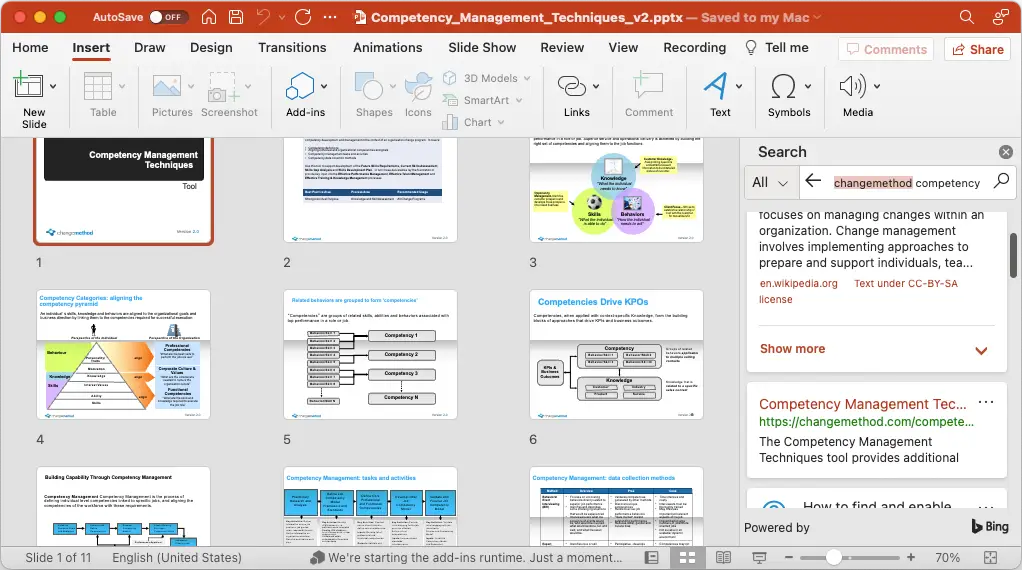Click the Save icon in title bar

coord(236,17)
